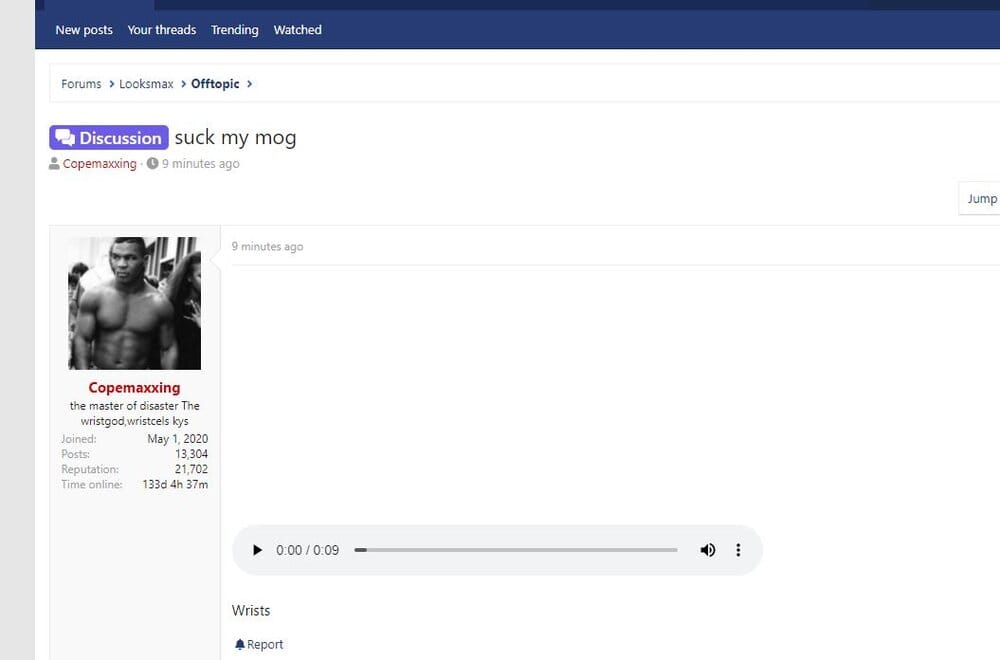Open the New posts navigation item
1000x660 pixels.
point(84,30)
